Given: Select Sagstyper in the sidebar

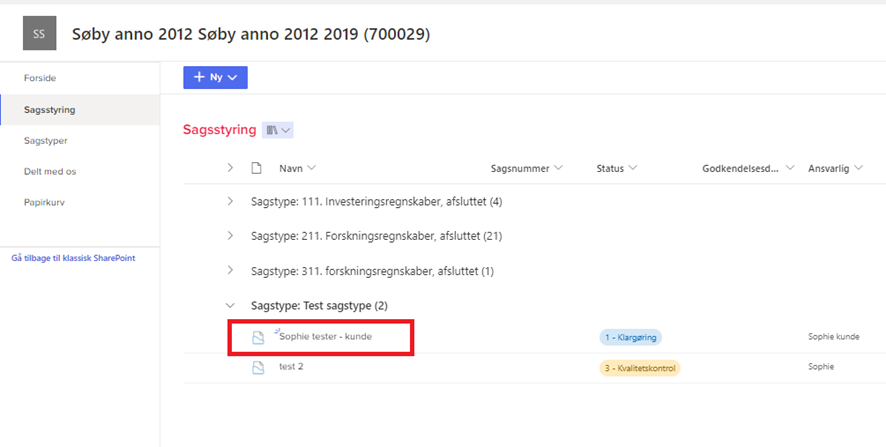Looking at the screenshot, I should click(x=46, y=141).
